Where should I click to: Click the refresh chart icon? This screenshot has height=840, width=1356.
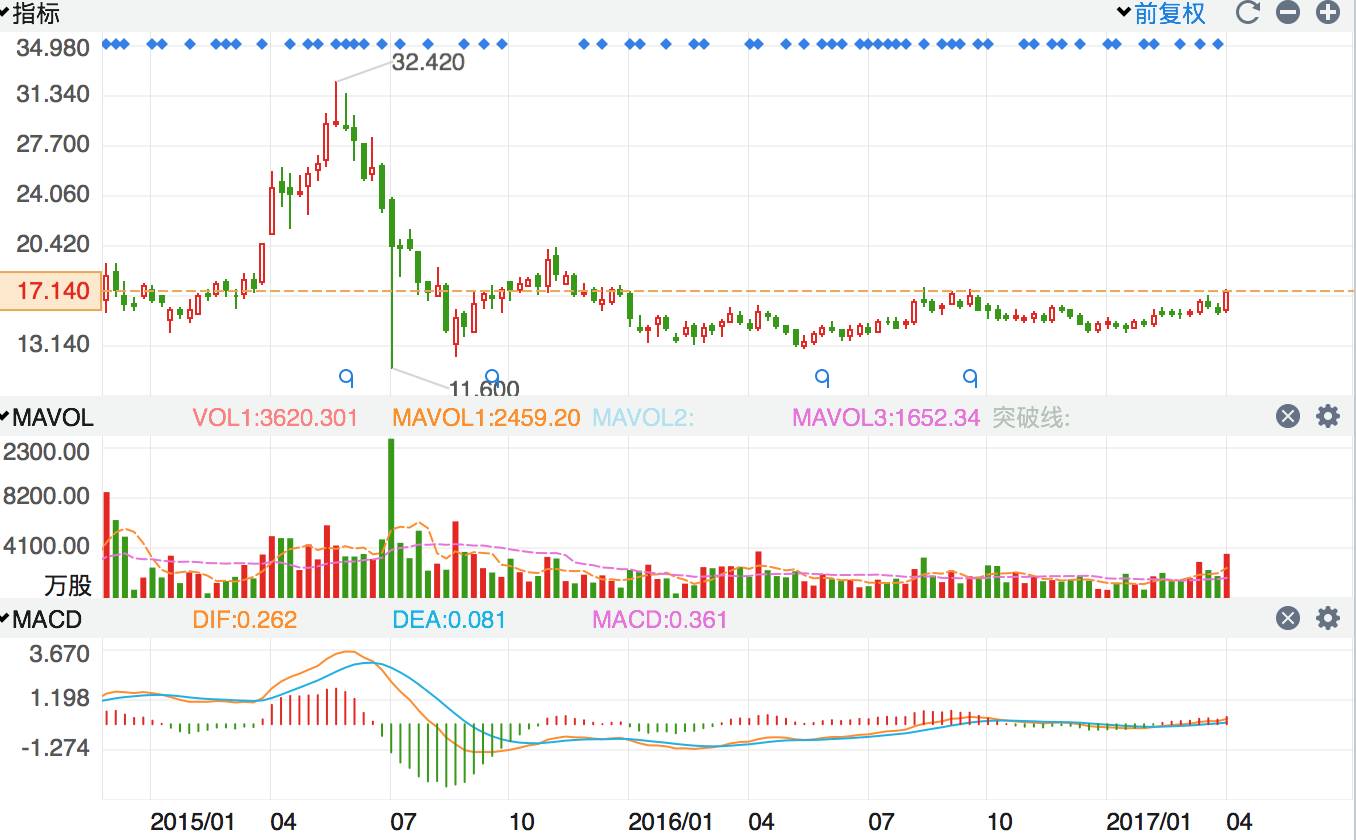1247,13
